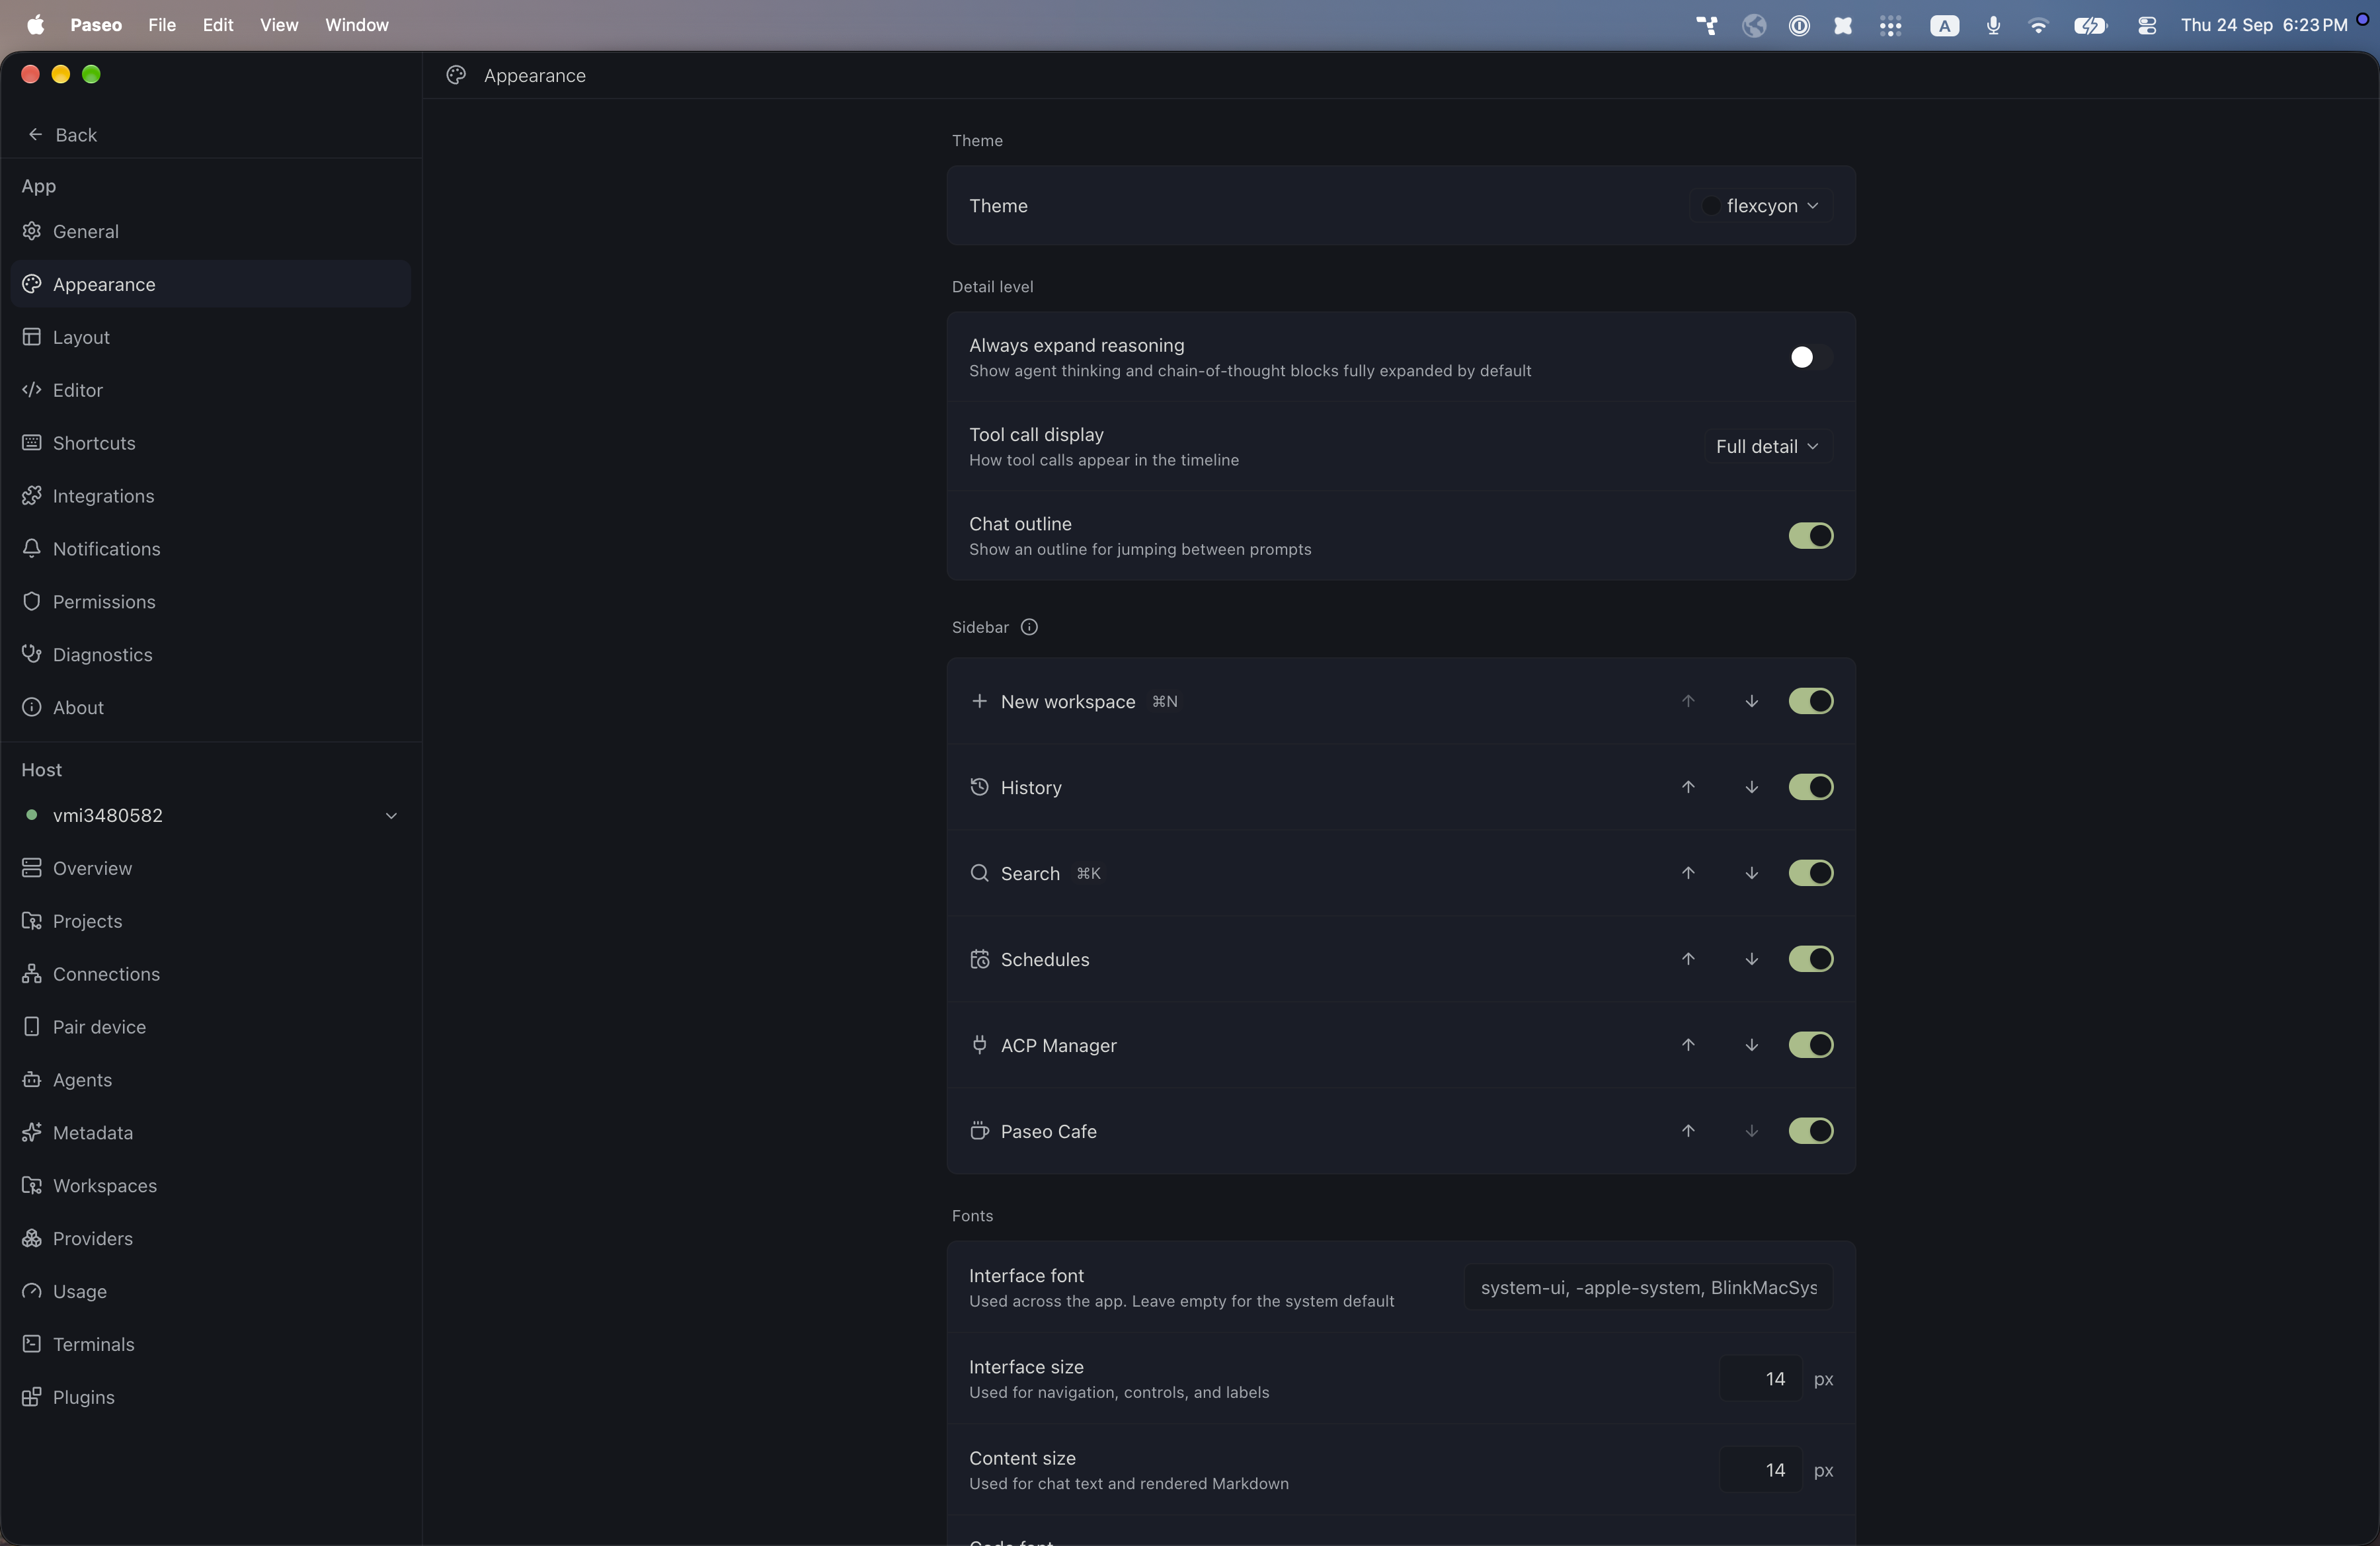Image resolution: width=2380 pixels, height=1546 pixels.
Task: Open the Edit menu
Action: pyautogui.click(x=218, y=25)
